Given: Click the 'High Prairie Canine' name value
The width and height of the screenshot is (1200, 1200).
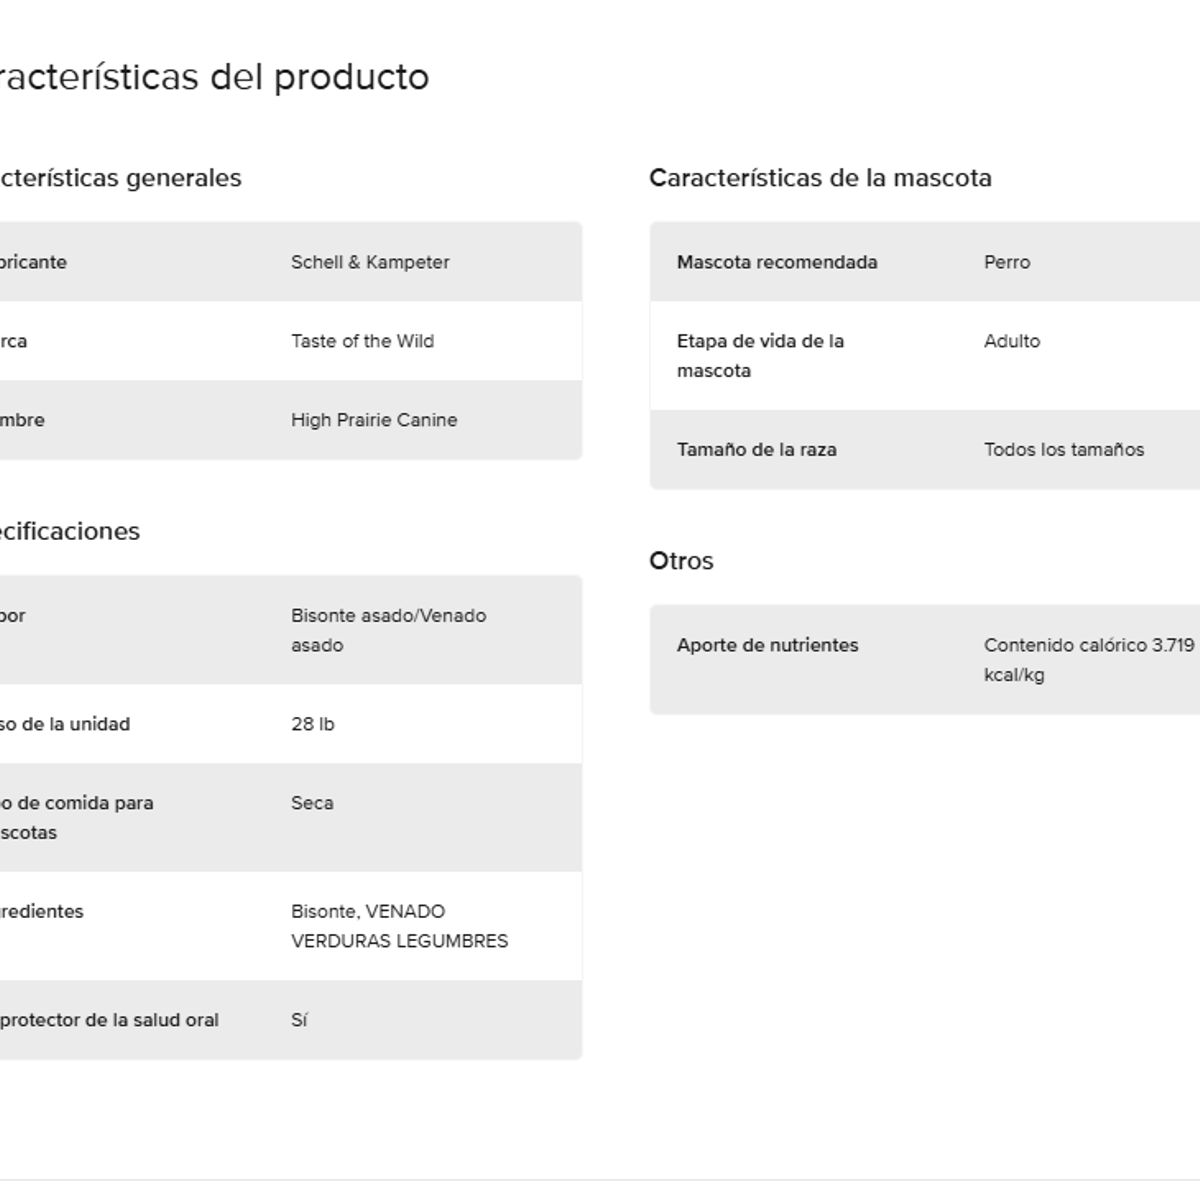Looking at the screenshot, I should coord(374,420).
